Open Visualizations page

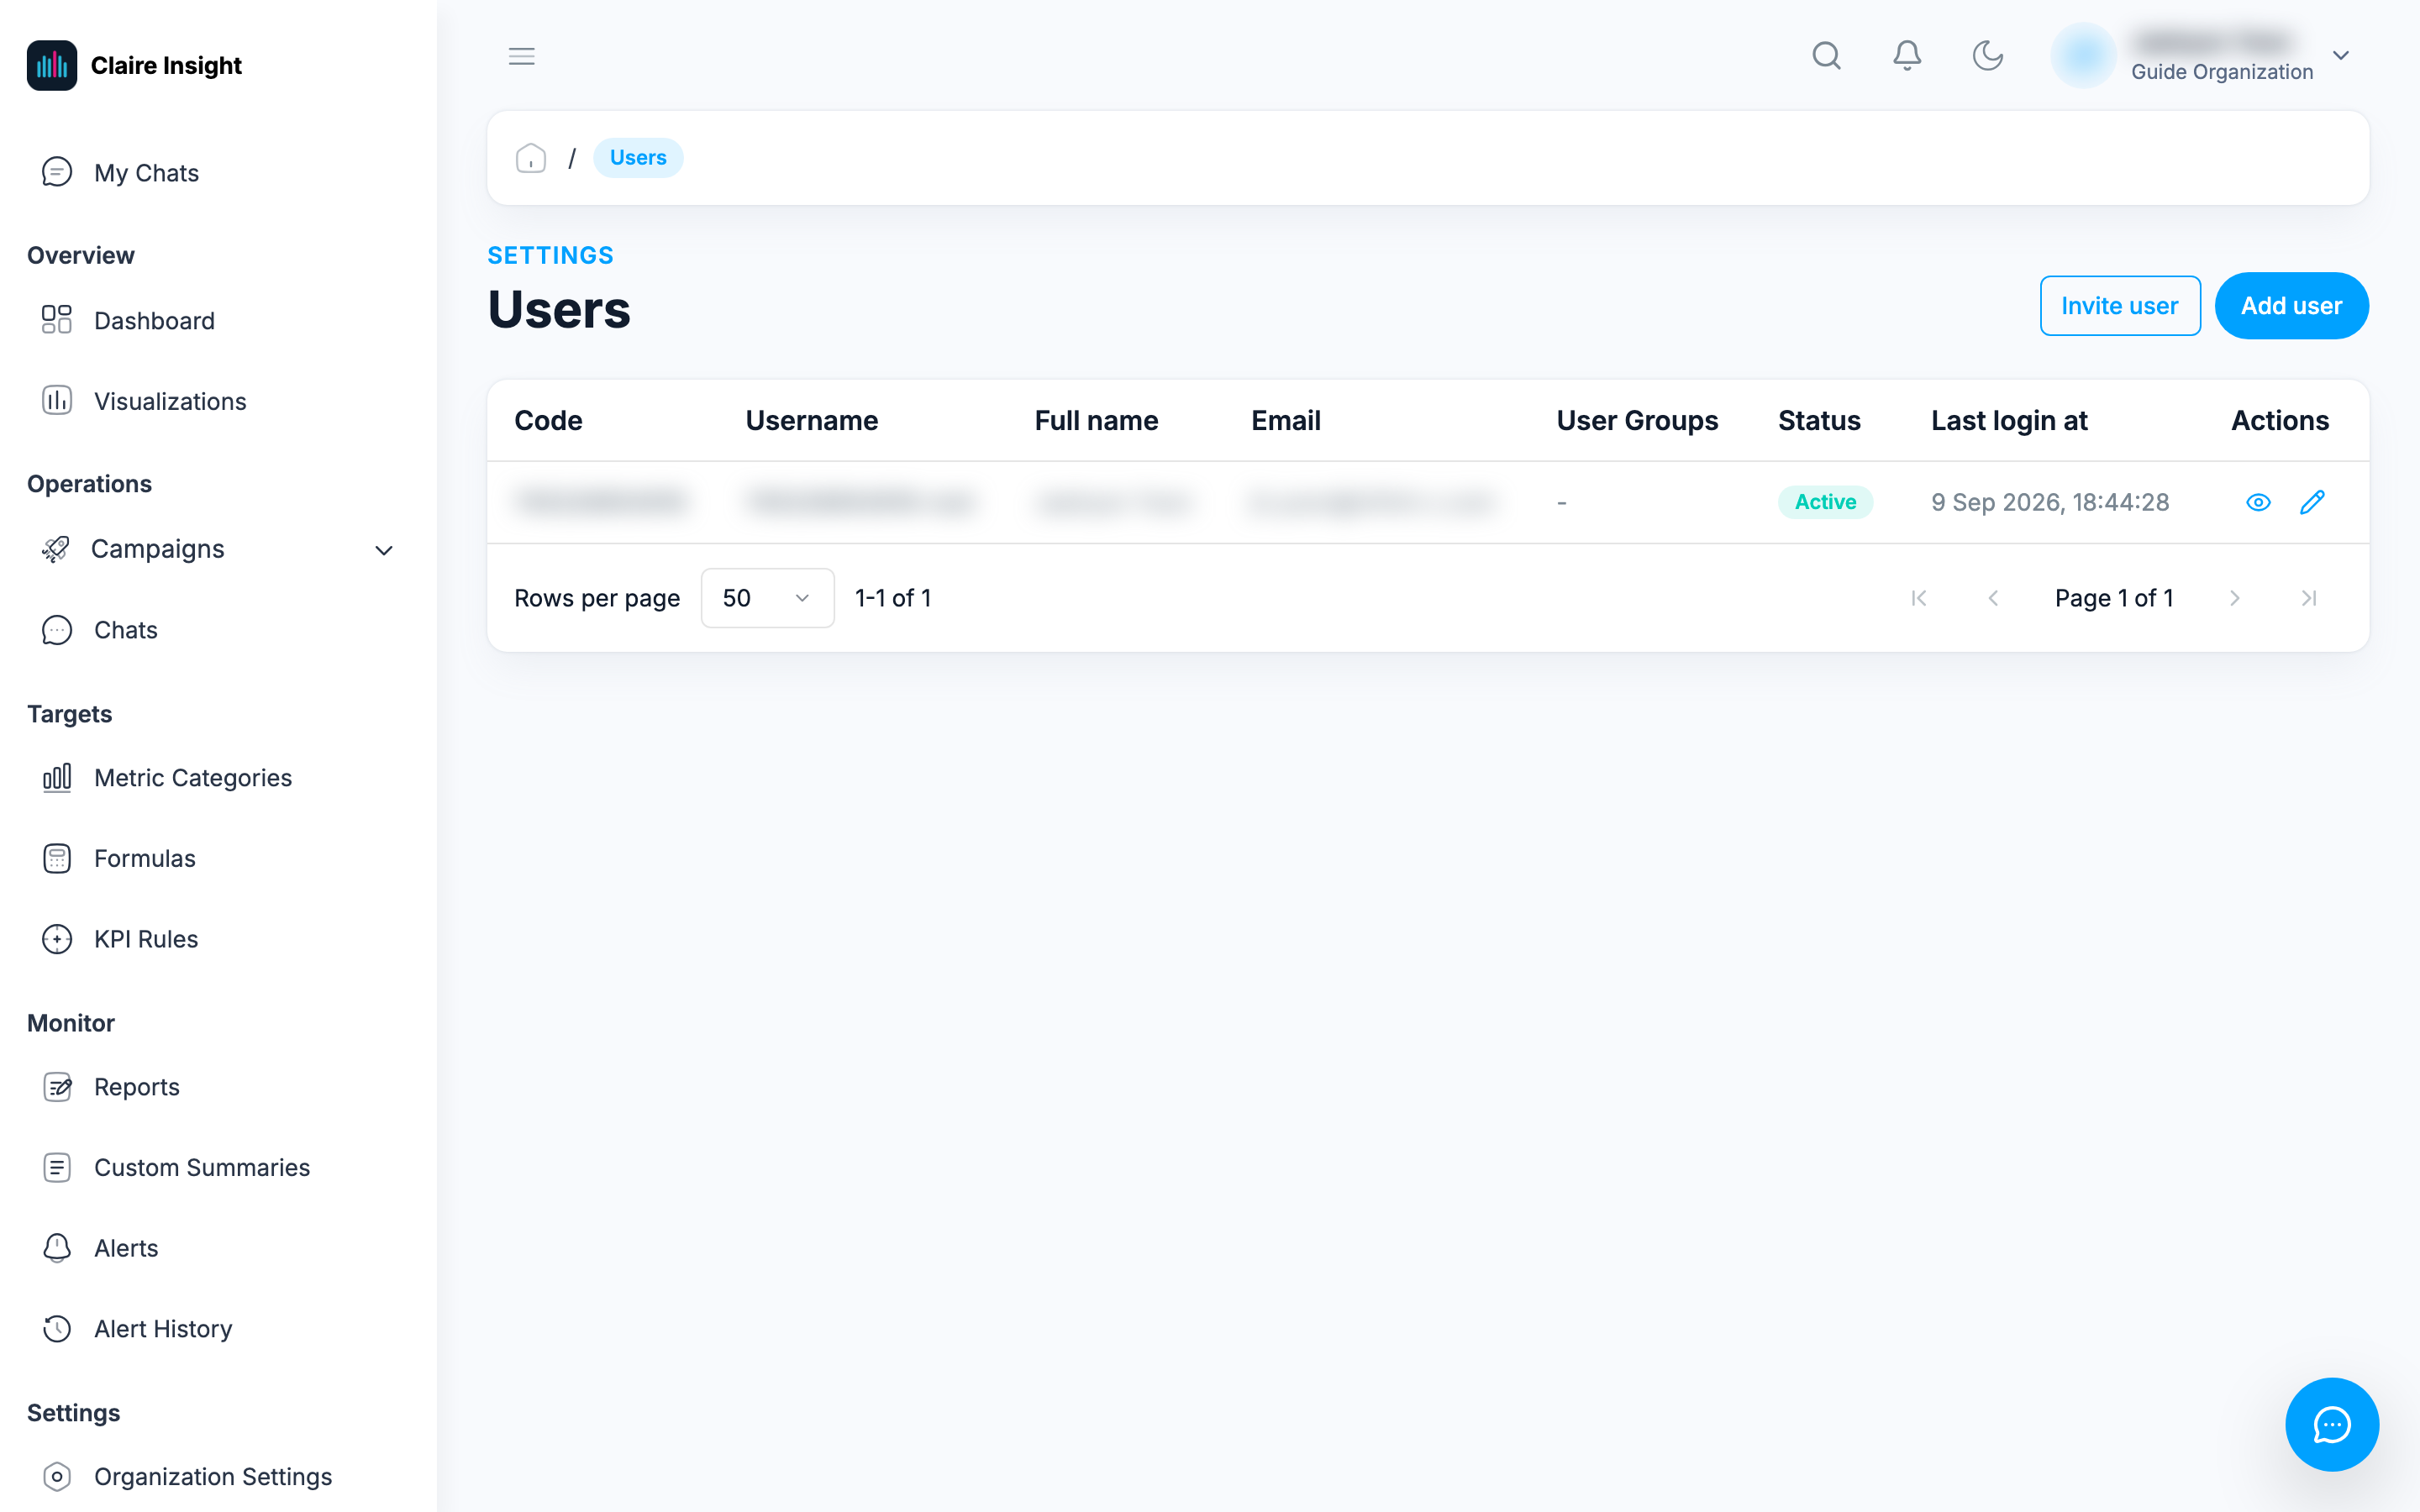pyautogui.click(x=170, y=401)
